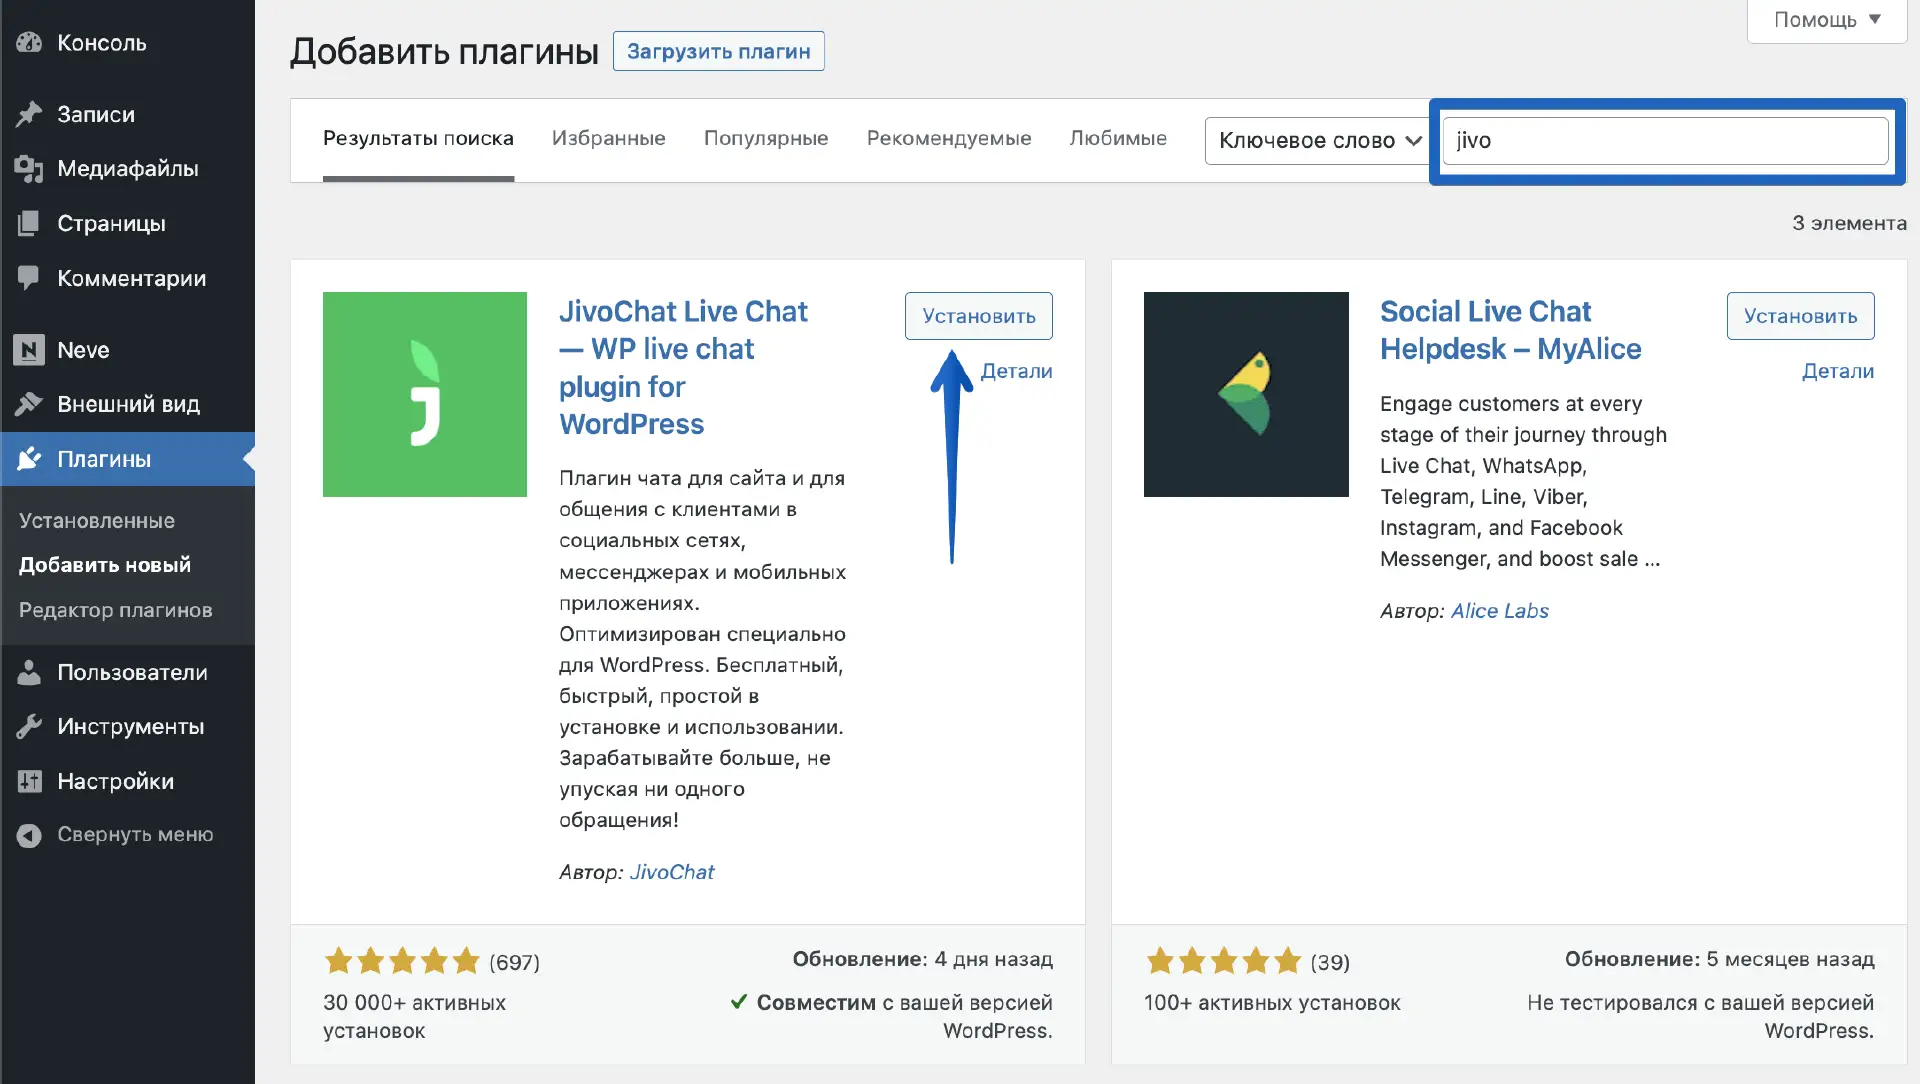Click the Страницы pages icon

pyautogui.click(x=29, y=223)
